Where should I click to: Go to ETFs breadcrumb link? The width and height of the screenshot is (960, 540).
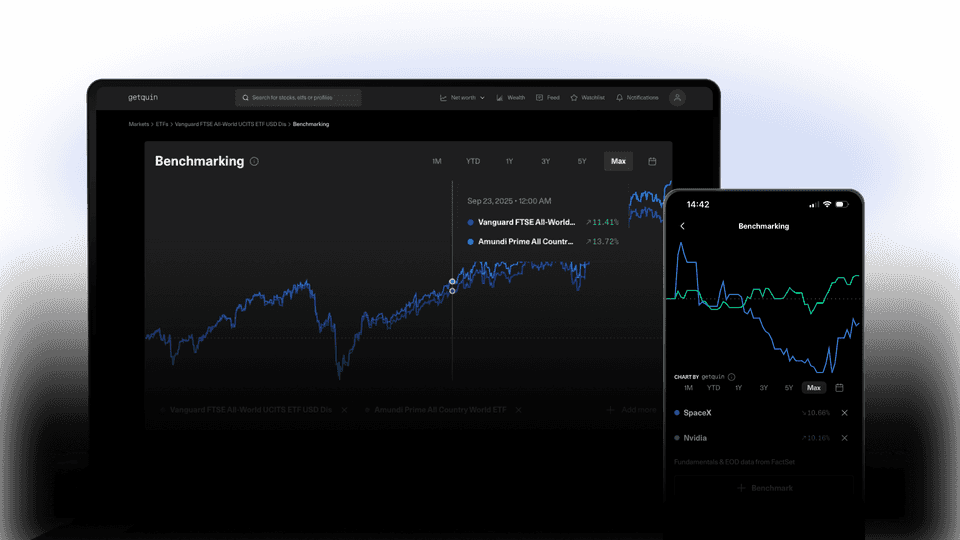tap(162, 124)
